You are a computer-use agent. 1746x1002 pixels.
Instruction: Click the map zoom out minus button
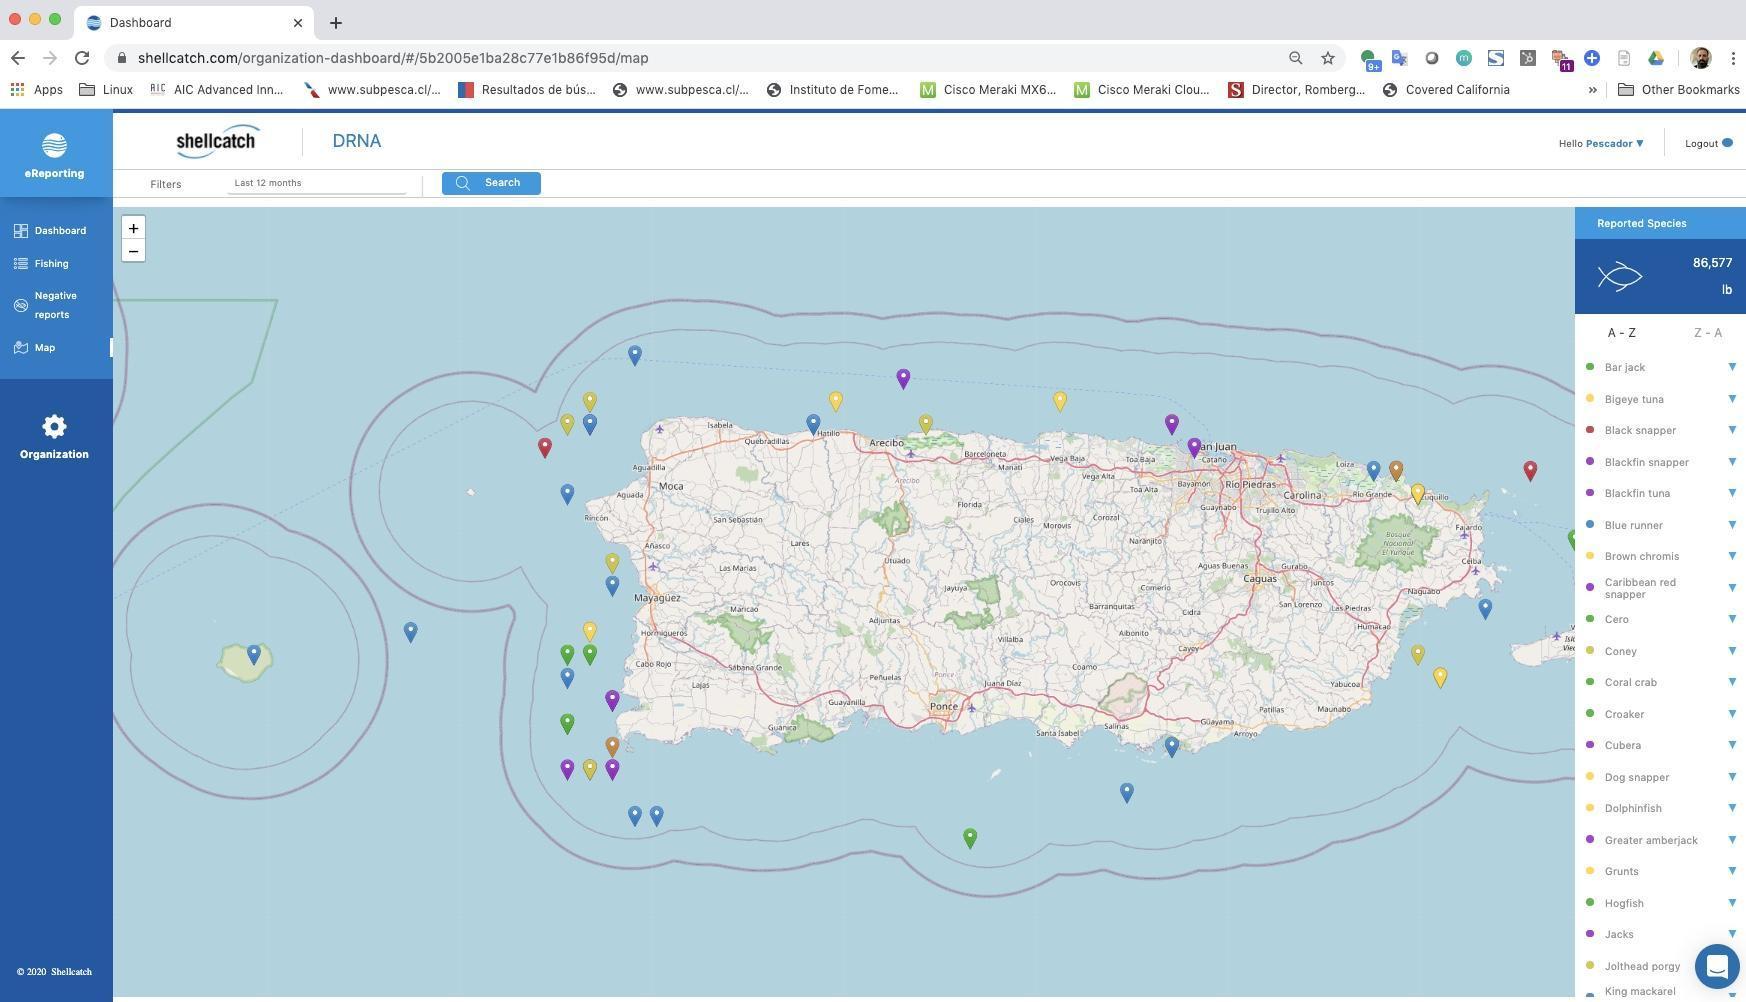[x=133, y=251]
